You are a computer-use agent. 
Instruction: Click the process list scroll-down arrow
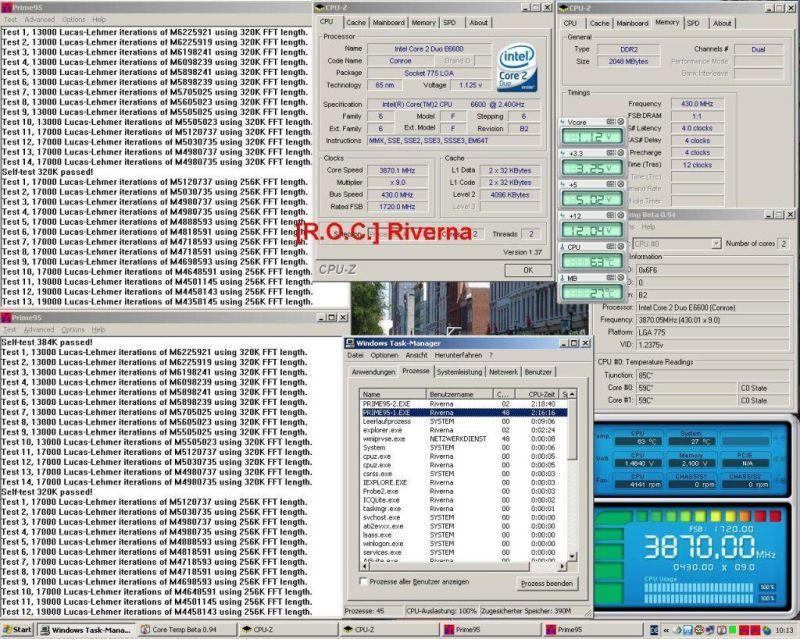click(x=572, y=556)
